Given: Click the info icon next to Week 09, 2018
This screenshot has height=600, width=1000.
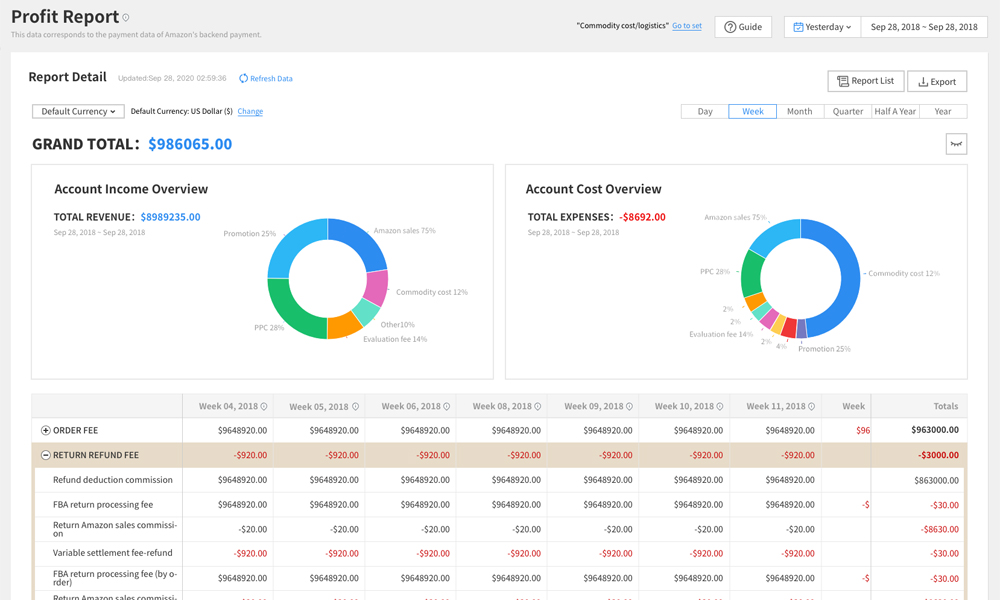Looking at the screenshot, I should coord(629,407).
